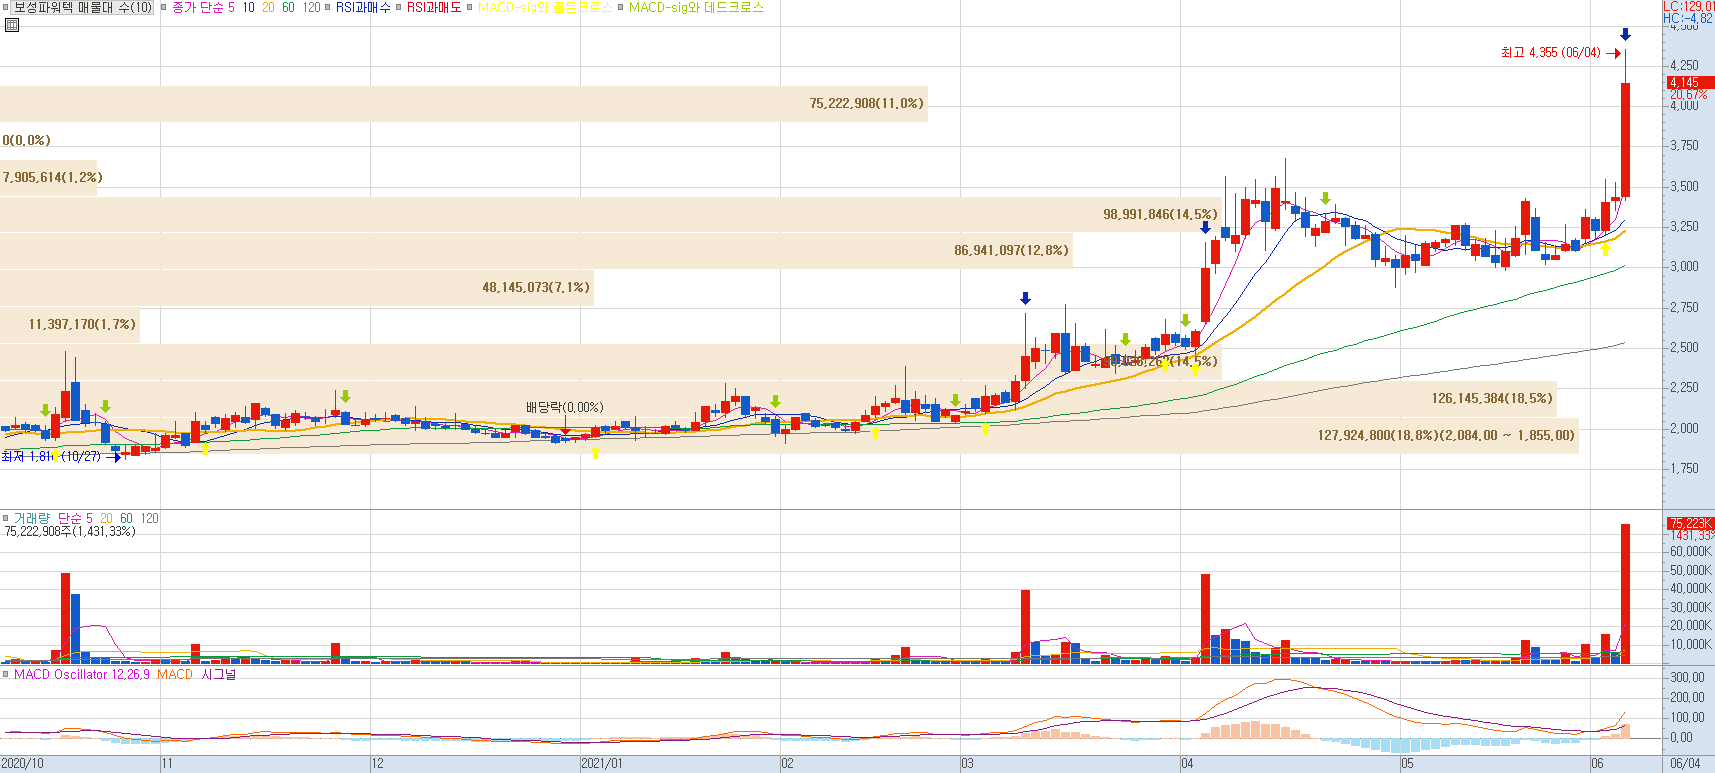Click the 2020/10 date axis label
This screenshot has height=773, width=1715.
click(23, 764)
